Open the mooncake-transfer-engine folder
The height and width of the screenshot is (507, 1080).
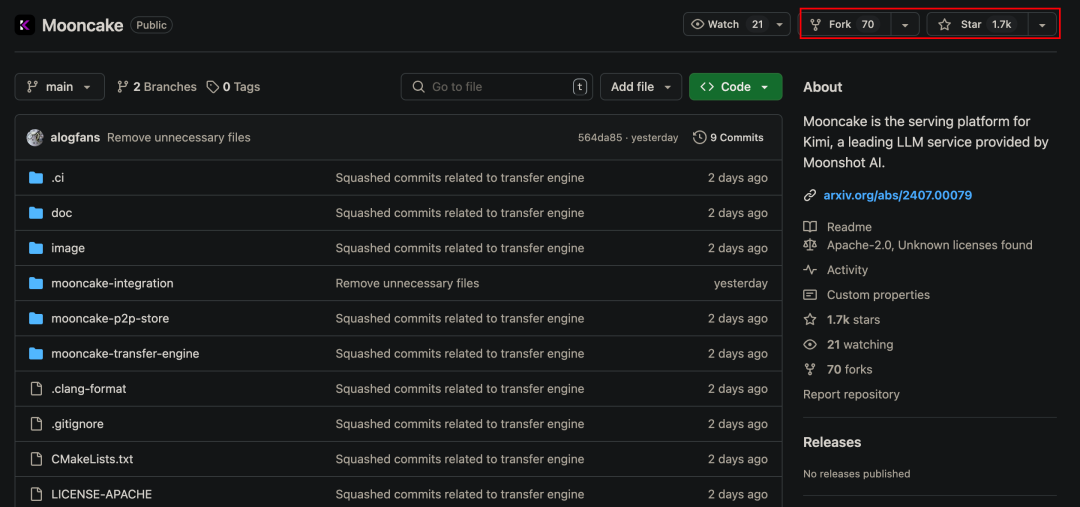pos(125,353)
